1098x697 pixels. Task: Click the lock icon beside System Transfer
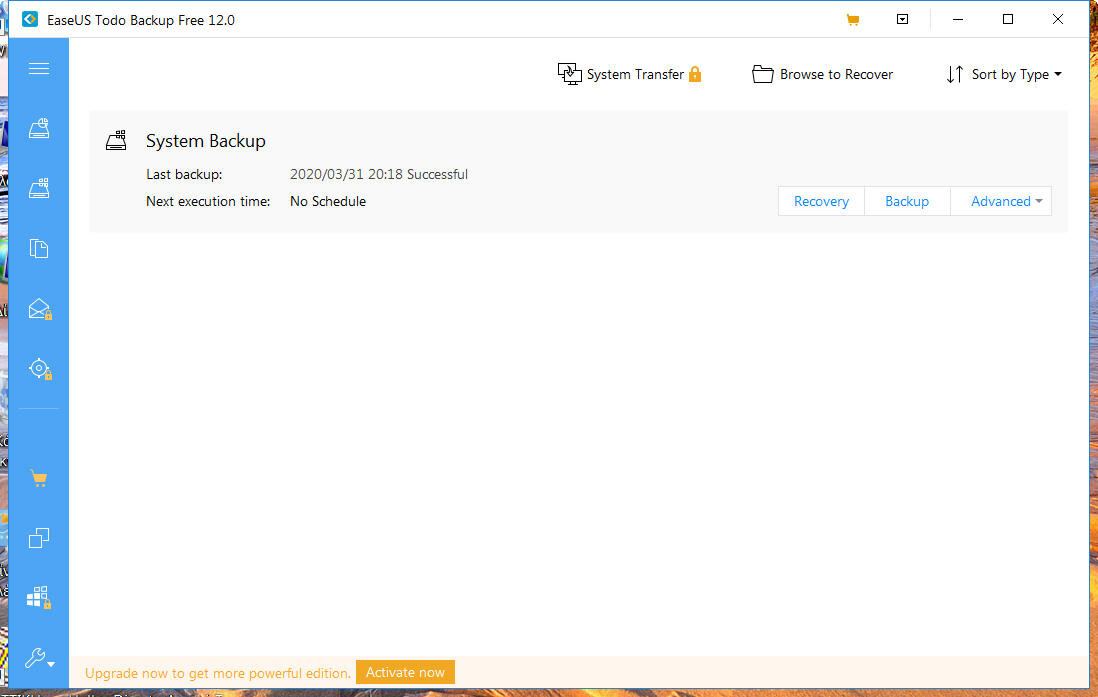[695, 74]
